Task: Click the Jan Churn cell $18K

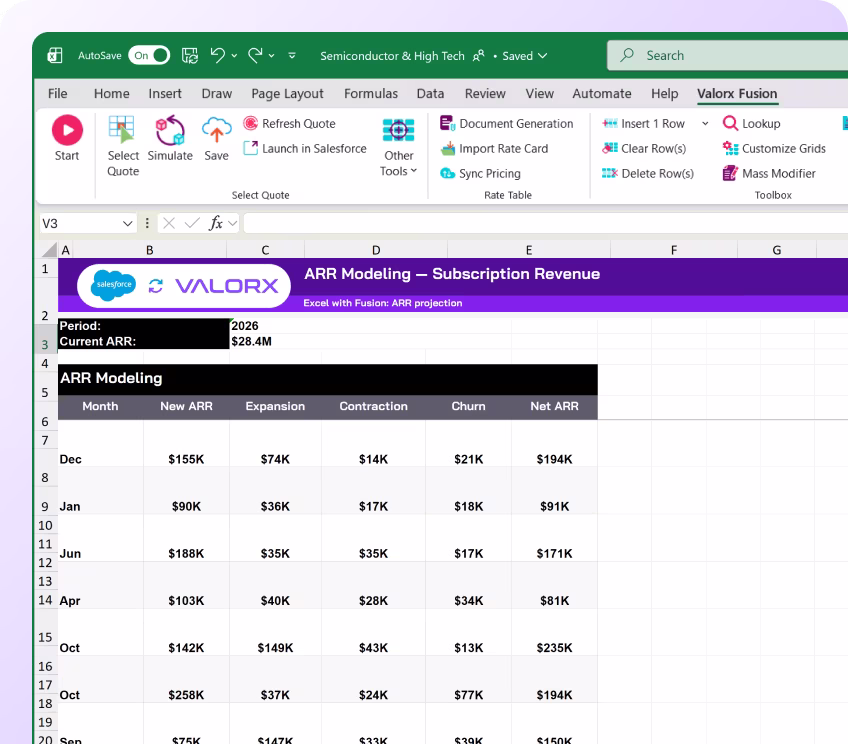Action: [468, 506]
